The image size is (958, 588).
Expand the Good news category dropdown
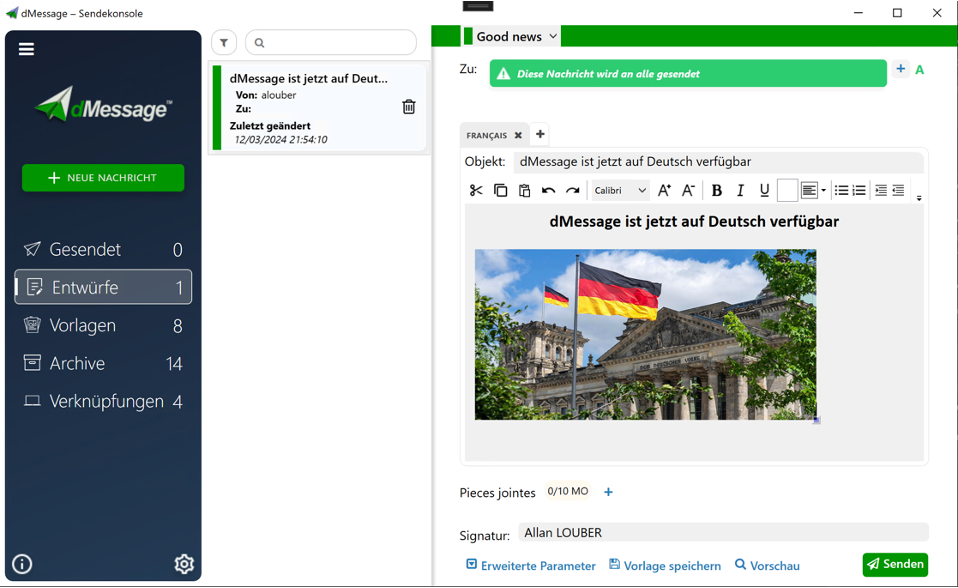[553, 36]
